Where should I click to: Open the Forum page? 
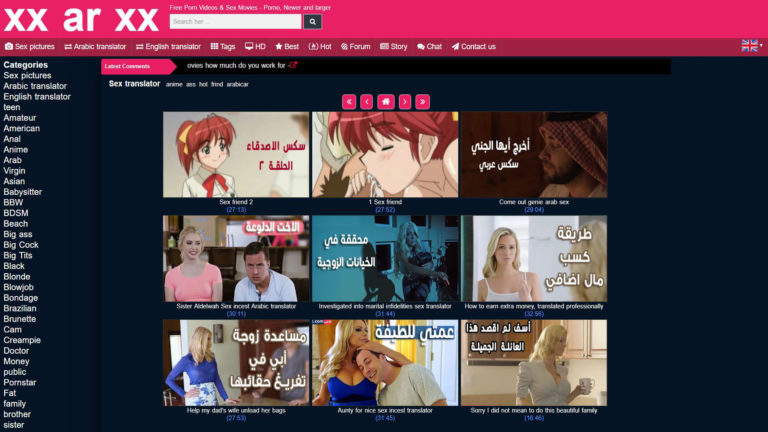click(x=355, y=46)
